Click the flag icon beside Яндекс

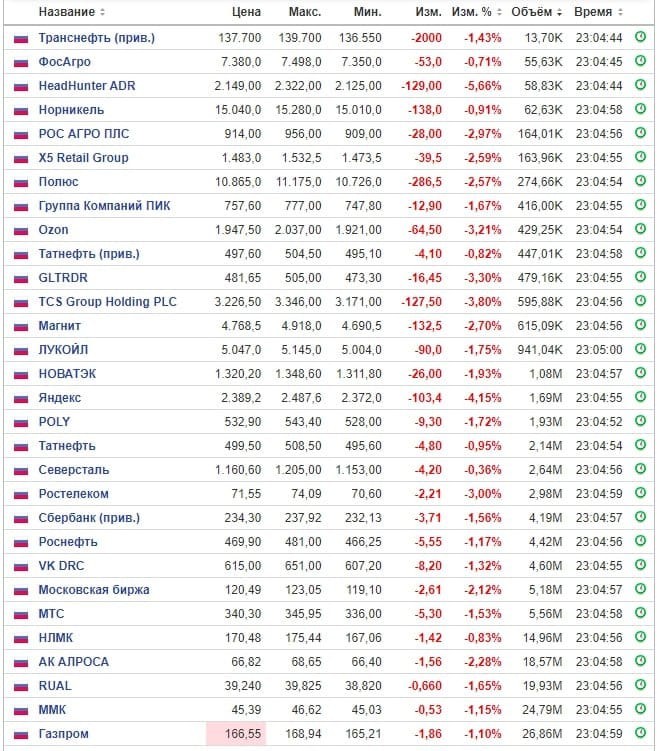(21, 398)
